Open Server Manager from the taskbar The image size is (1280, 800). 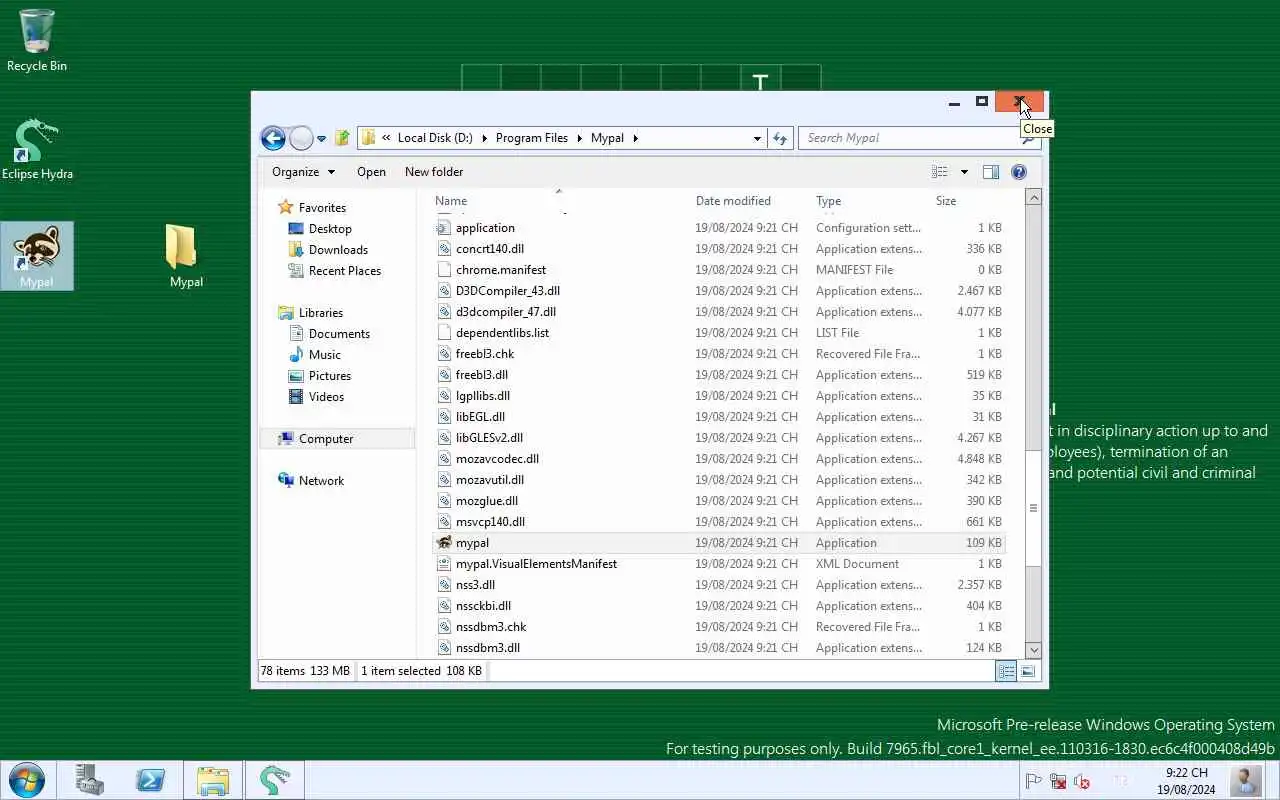coord(90,780)
